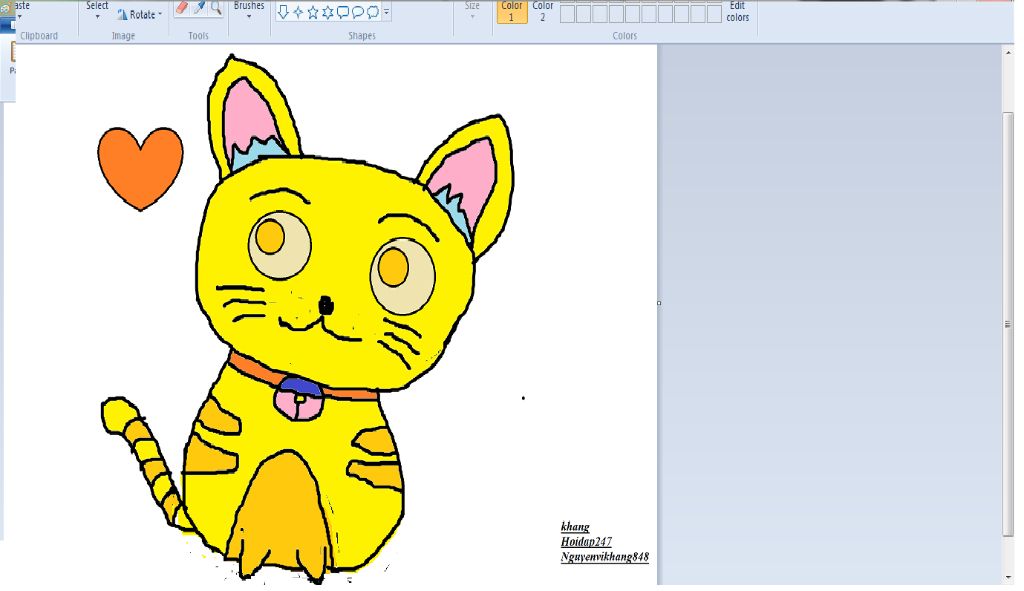Select the Color picker eyedropper tool

point(199,7)
